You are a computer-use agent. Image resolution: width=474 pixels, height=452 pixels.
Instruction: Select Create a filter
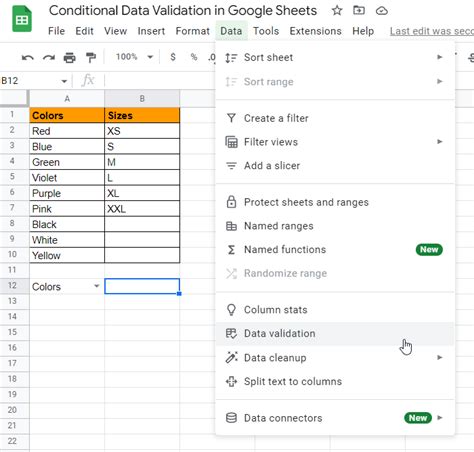click(335, 118)
